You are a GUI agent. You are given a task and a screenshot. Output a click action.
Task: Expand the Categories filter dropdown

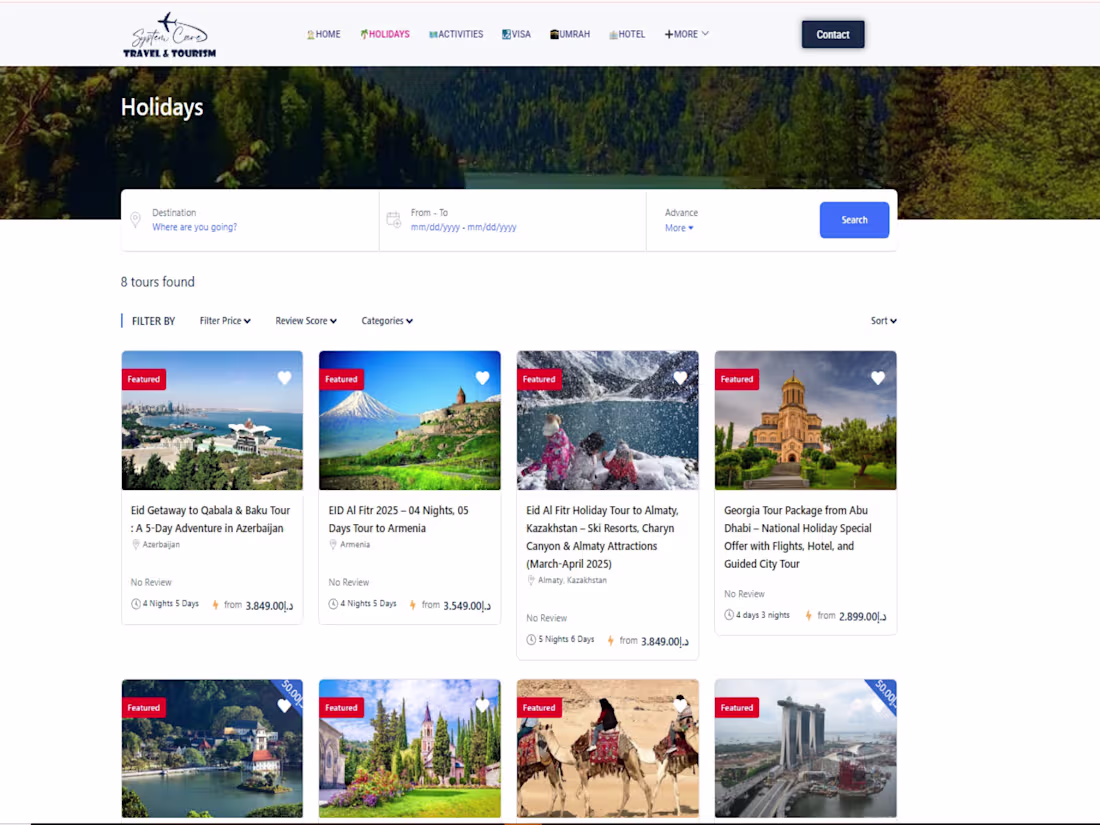pyautogui.click(x=387, y=320)
